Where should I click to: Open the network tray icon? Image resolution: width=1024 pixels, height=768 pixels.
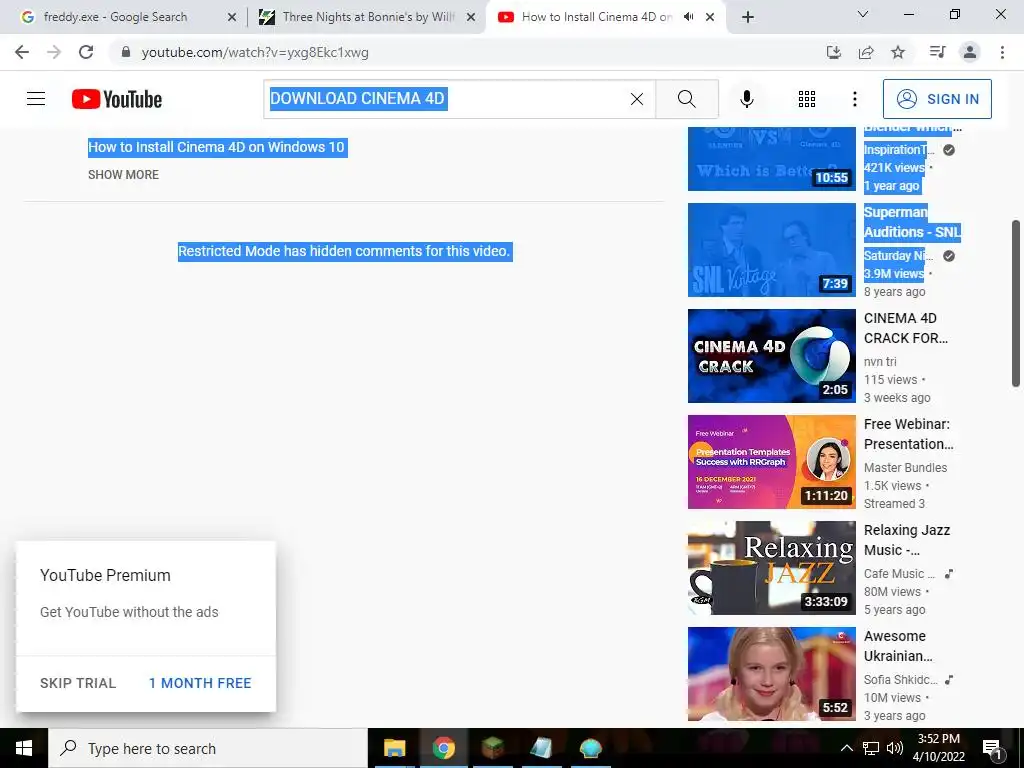click(x=871, y=748)
